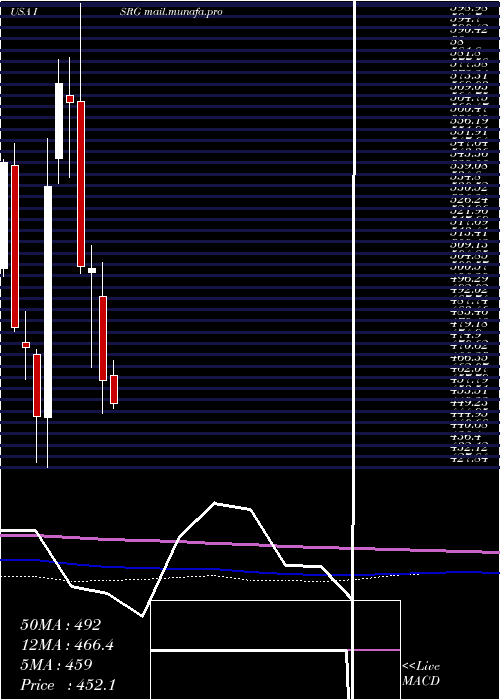The width and height of the screenshot is (500, 700).
Task: Click the last red candlestick on the right
Action: (x=114, y=389)
